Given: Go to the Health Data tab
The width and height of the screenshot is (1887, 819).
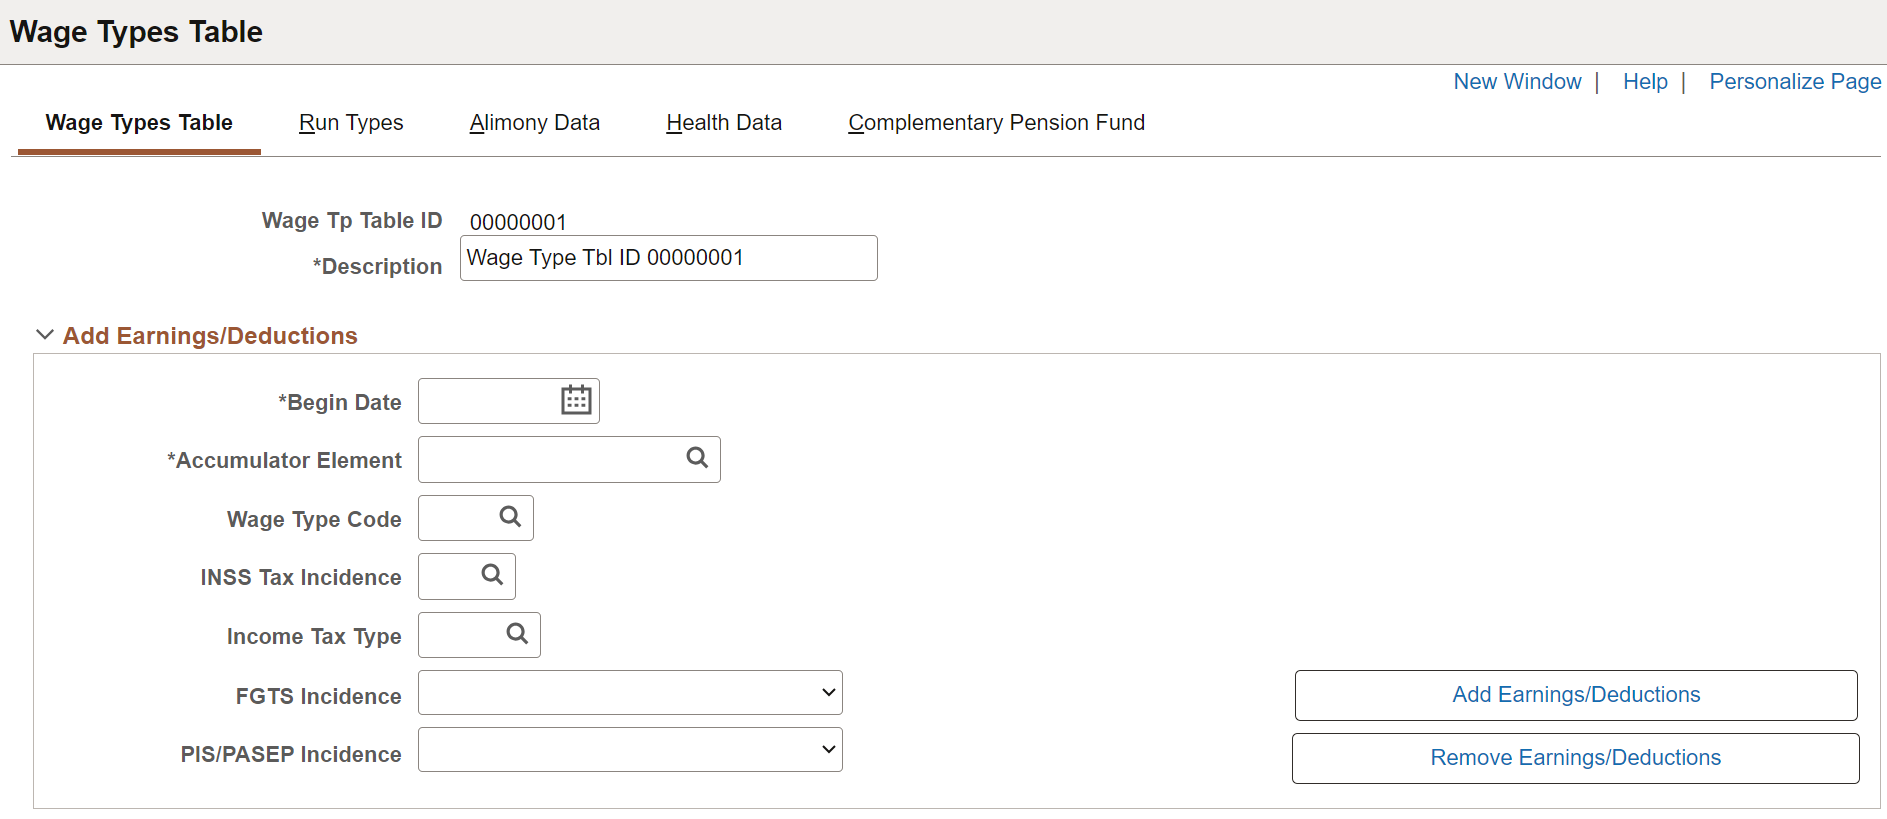Looking at the screenshot, I should pos(724,123).
